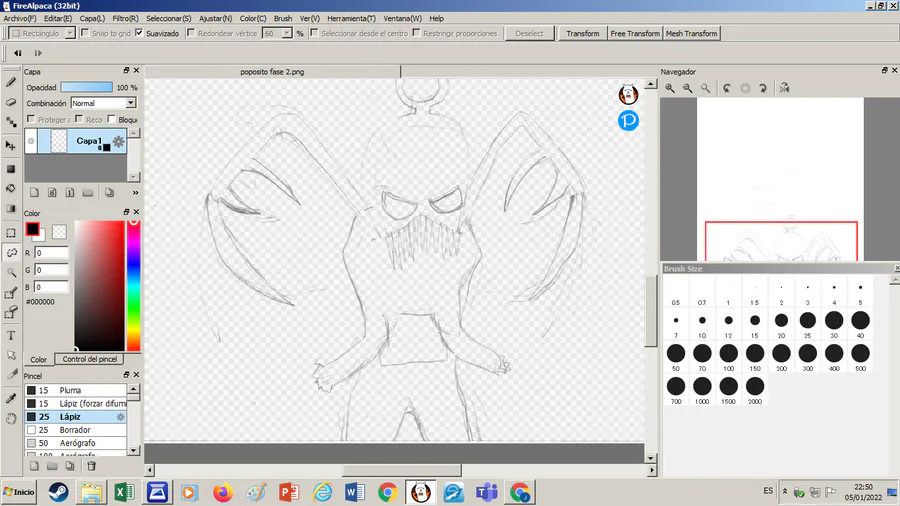Screen dimensions: 900x506
Task: Zoom in using Navigator magnifier plus
Action: pyautogui.click(x=670, y=88)
